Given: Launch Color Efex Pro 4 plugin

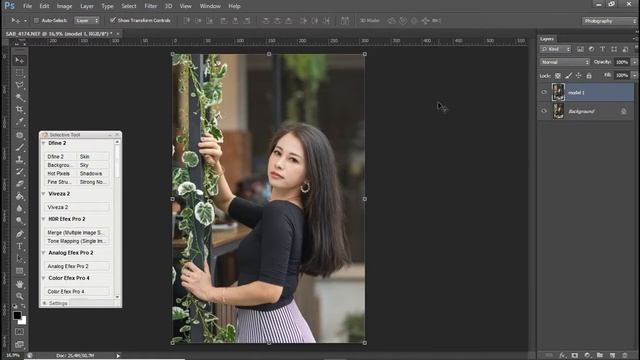Looking at the screenshot, I should point(77,292).
